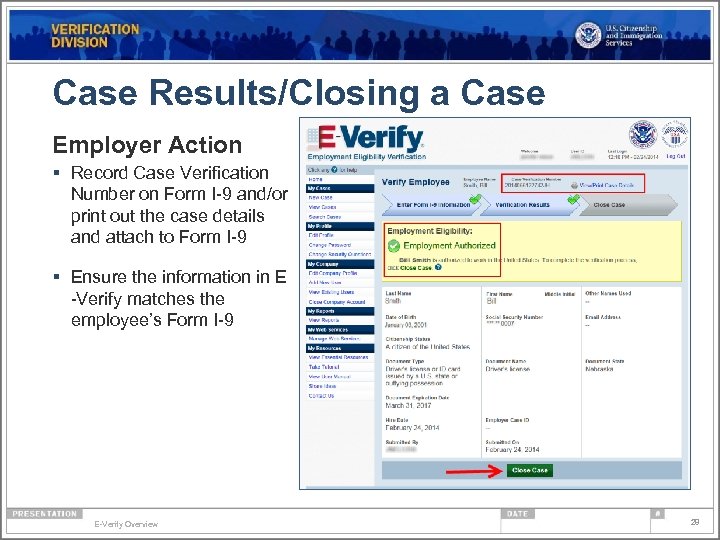Screen dimensions: 720x540
Task: Click the My Cases section header
Action: [x=340, y=188]
